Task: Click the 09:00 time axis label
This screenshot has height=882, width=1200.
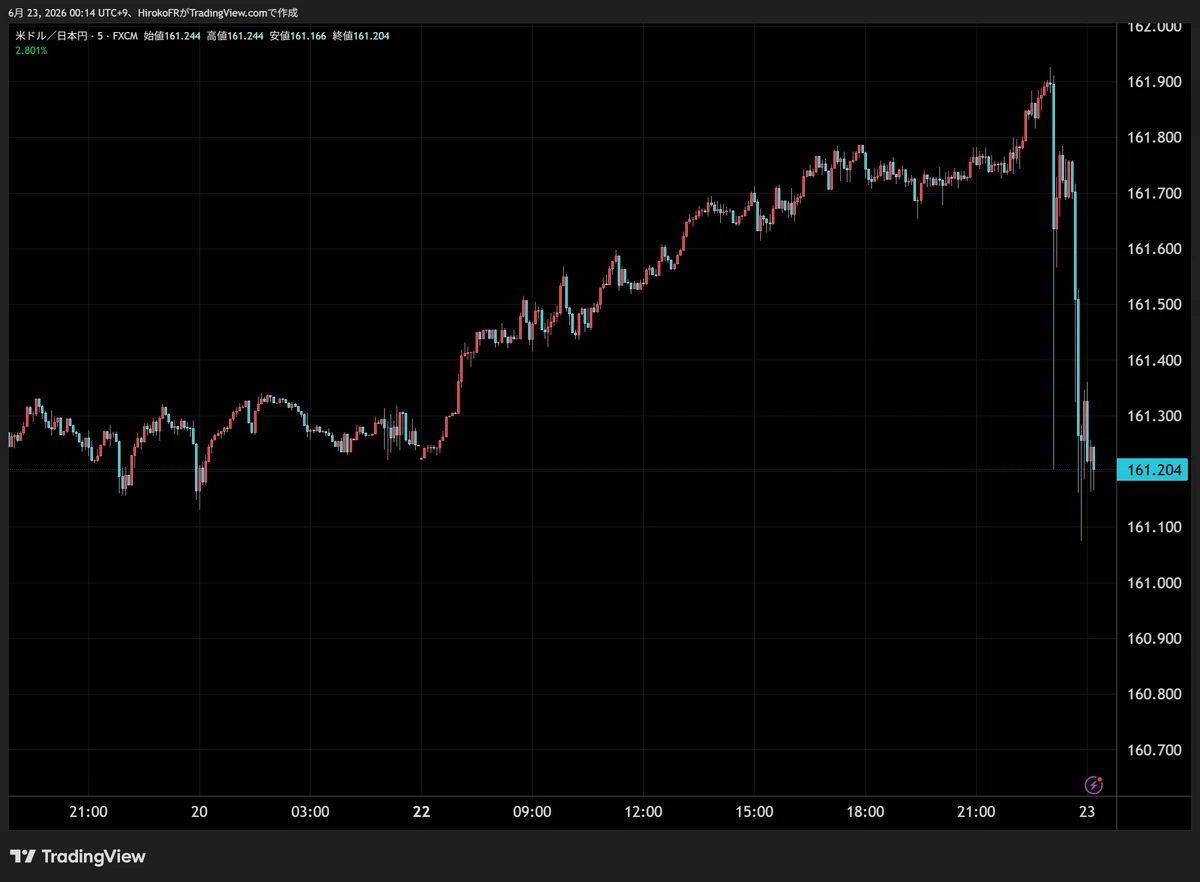Action: click(532, 812)
